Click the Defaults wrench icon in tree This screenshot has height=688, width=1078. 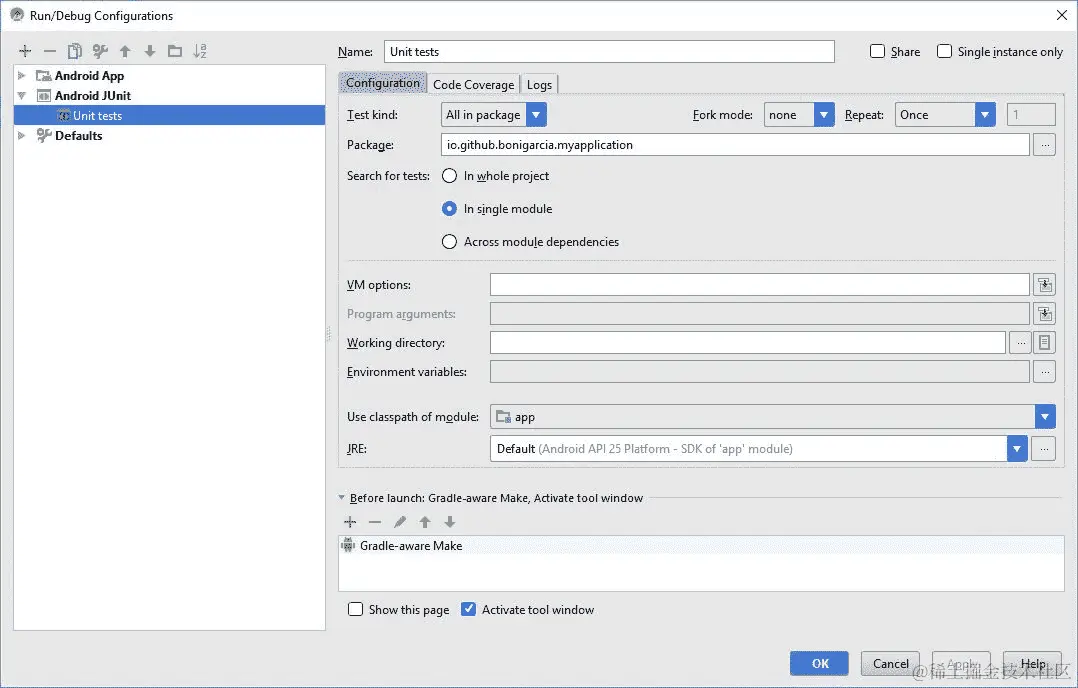pos(44,135)
